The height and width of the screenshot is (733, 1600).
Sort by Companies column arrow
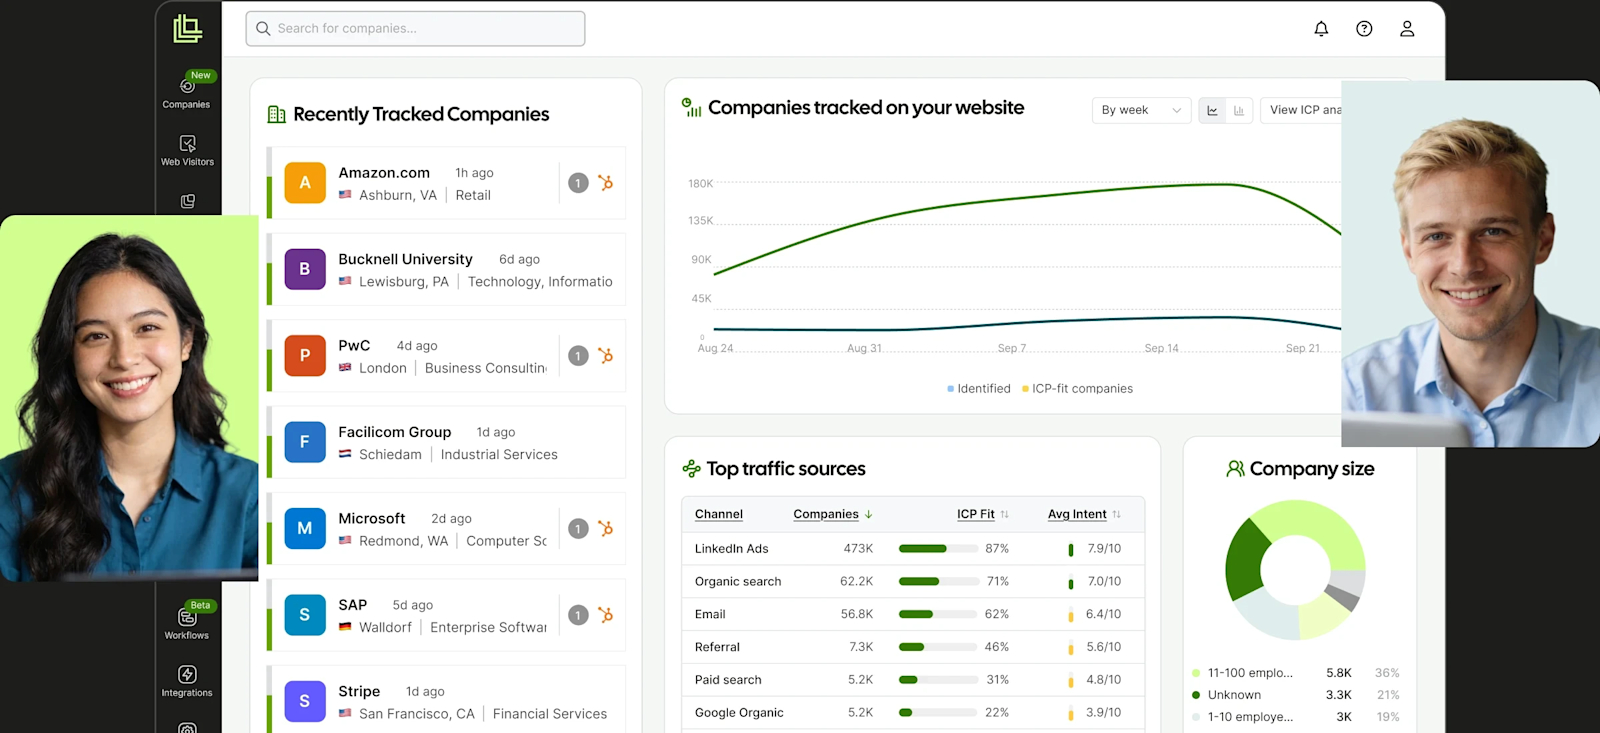(868, 514)
